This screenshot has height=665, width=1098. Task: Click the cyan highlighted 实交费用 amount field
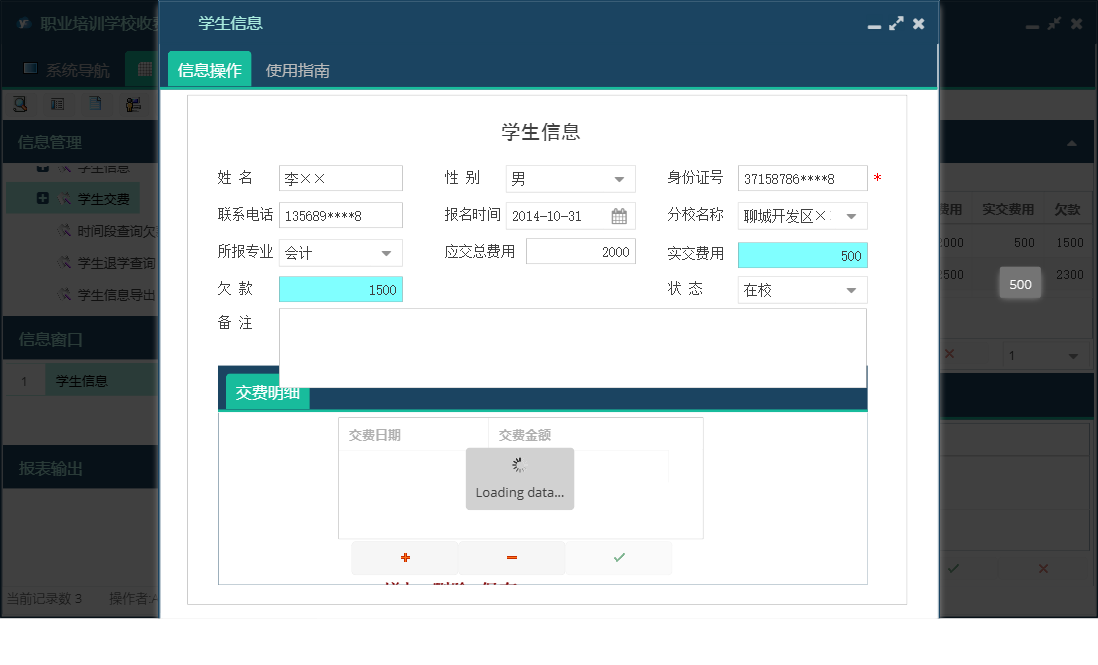[802, 255]
